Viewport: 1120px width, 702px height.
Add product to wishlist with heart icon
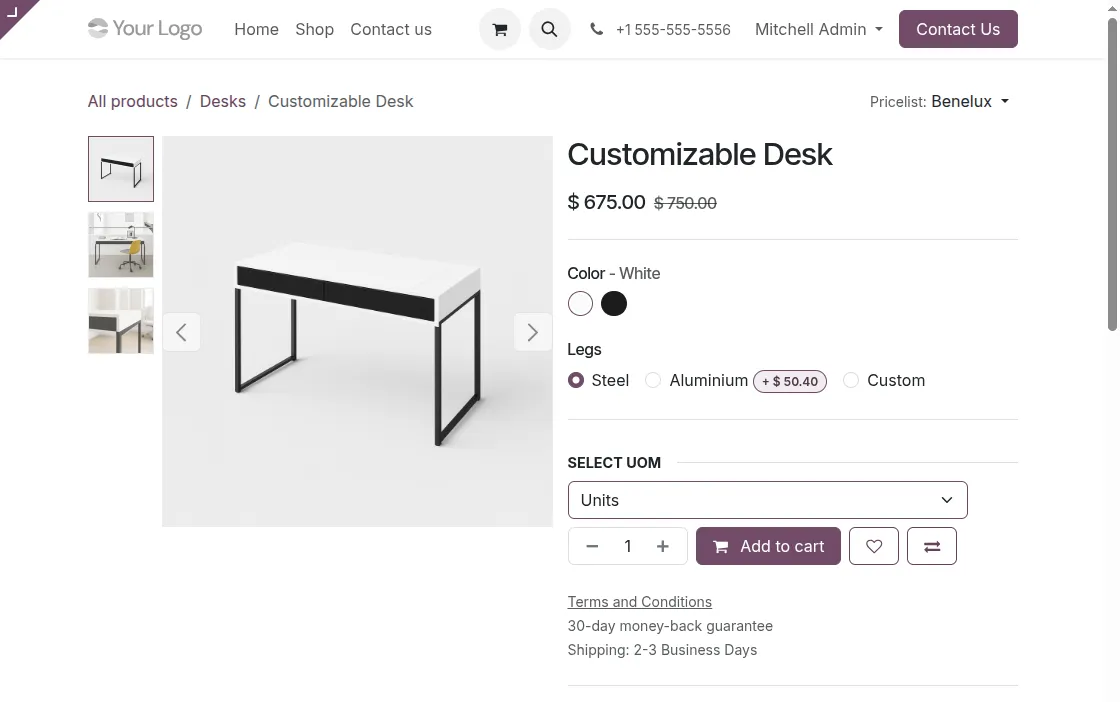[x=873, y=546]
